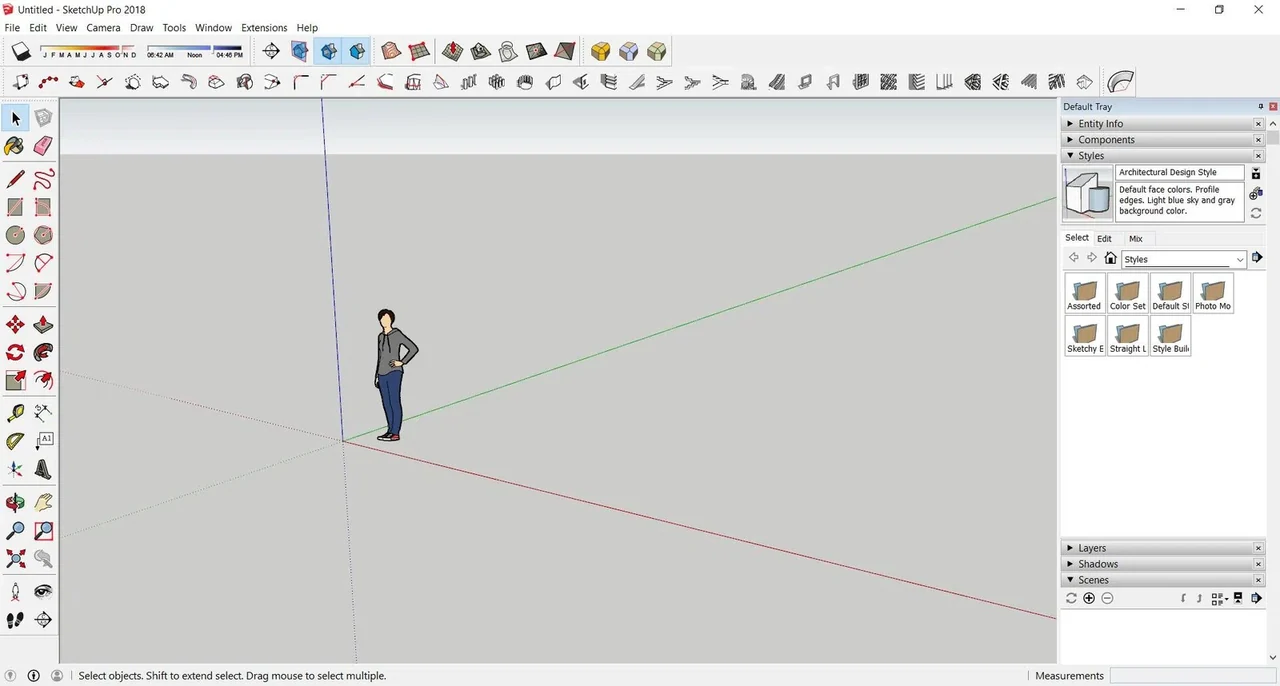Screen dimensions: 1280x686
Task: Open the Photo Modeling styles folder
Action: click(1213, 293)
